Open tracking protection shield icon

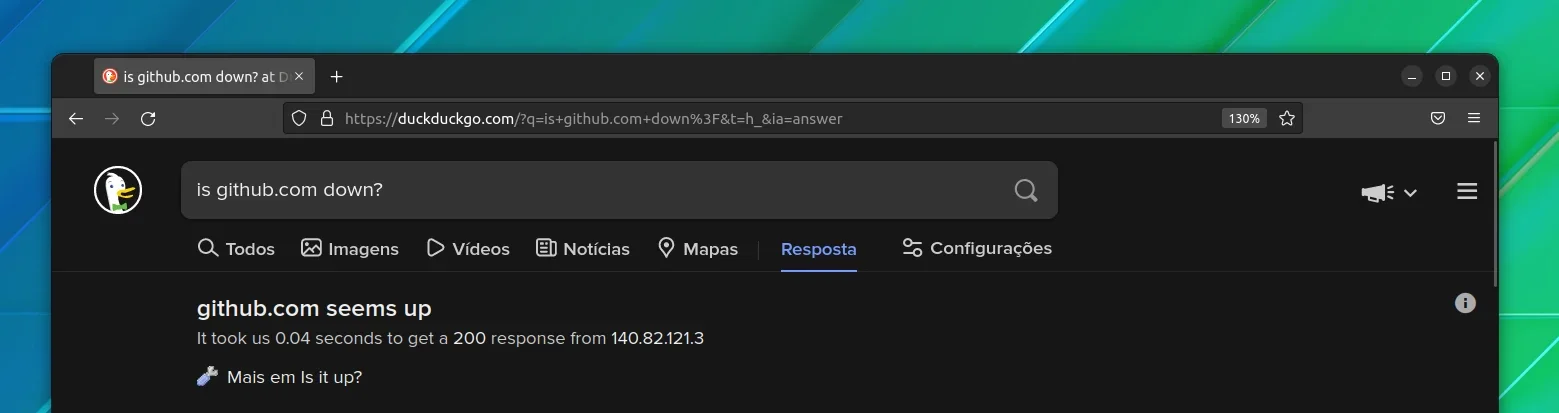298,118
